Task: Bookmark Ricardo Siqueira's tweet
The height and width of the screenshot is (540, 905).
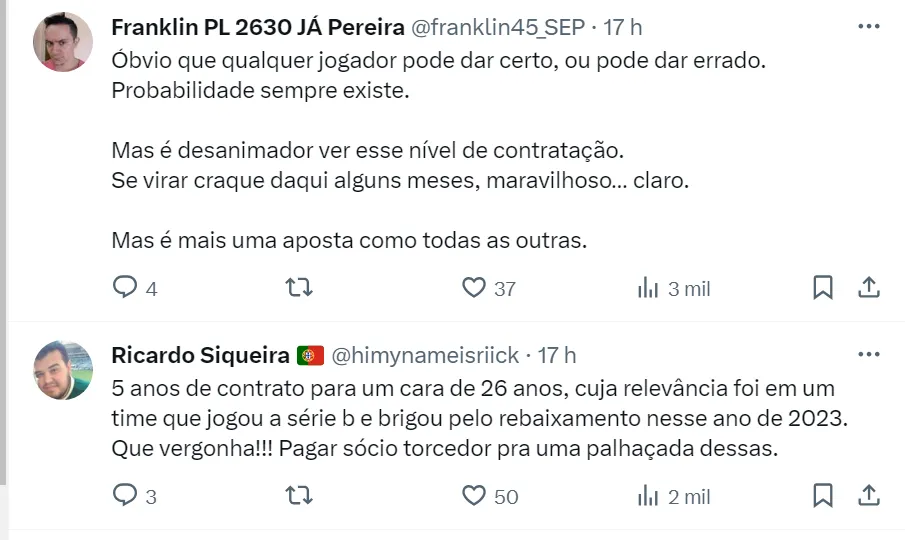Action: 823,495
